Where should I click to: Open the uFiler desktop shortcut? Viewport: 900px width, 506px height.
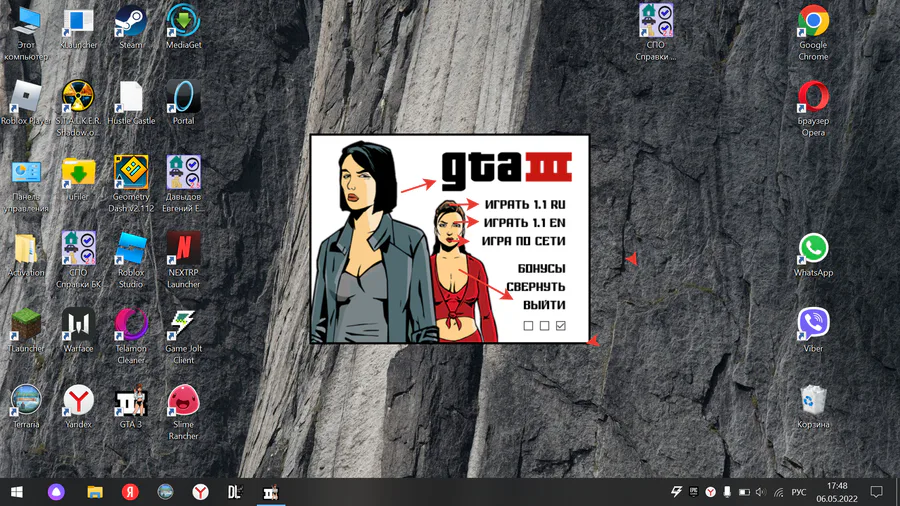coord(79,178)
